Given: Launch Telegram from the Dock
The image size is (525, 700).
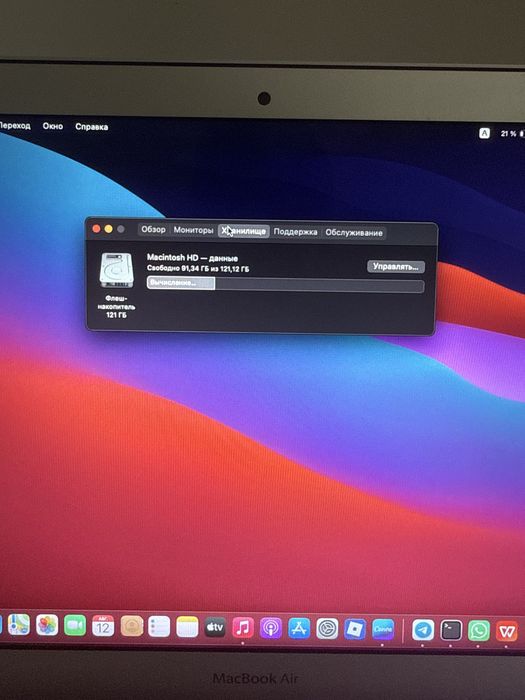Looking at the screenshot, I should point(423,630).
